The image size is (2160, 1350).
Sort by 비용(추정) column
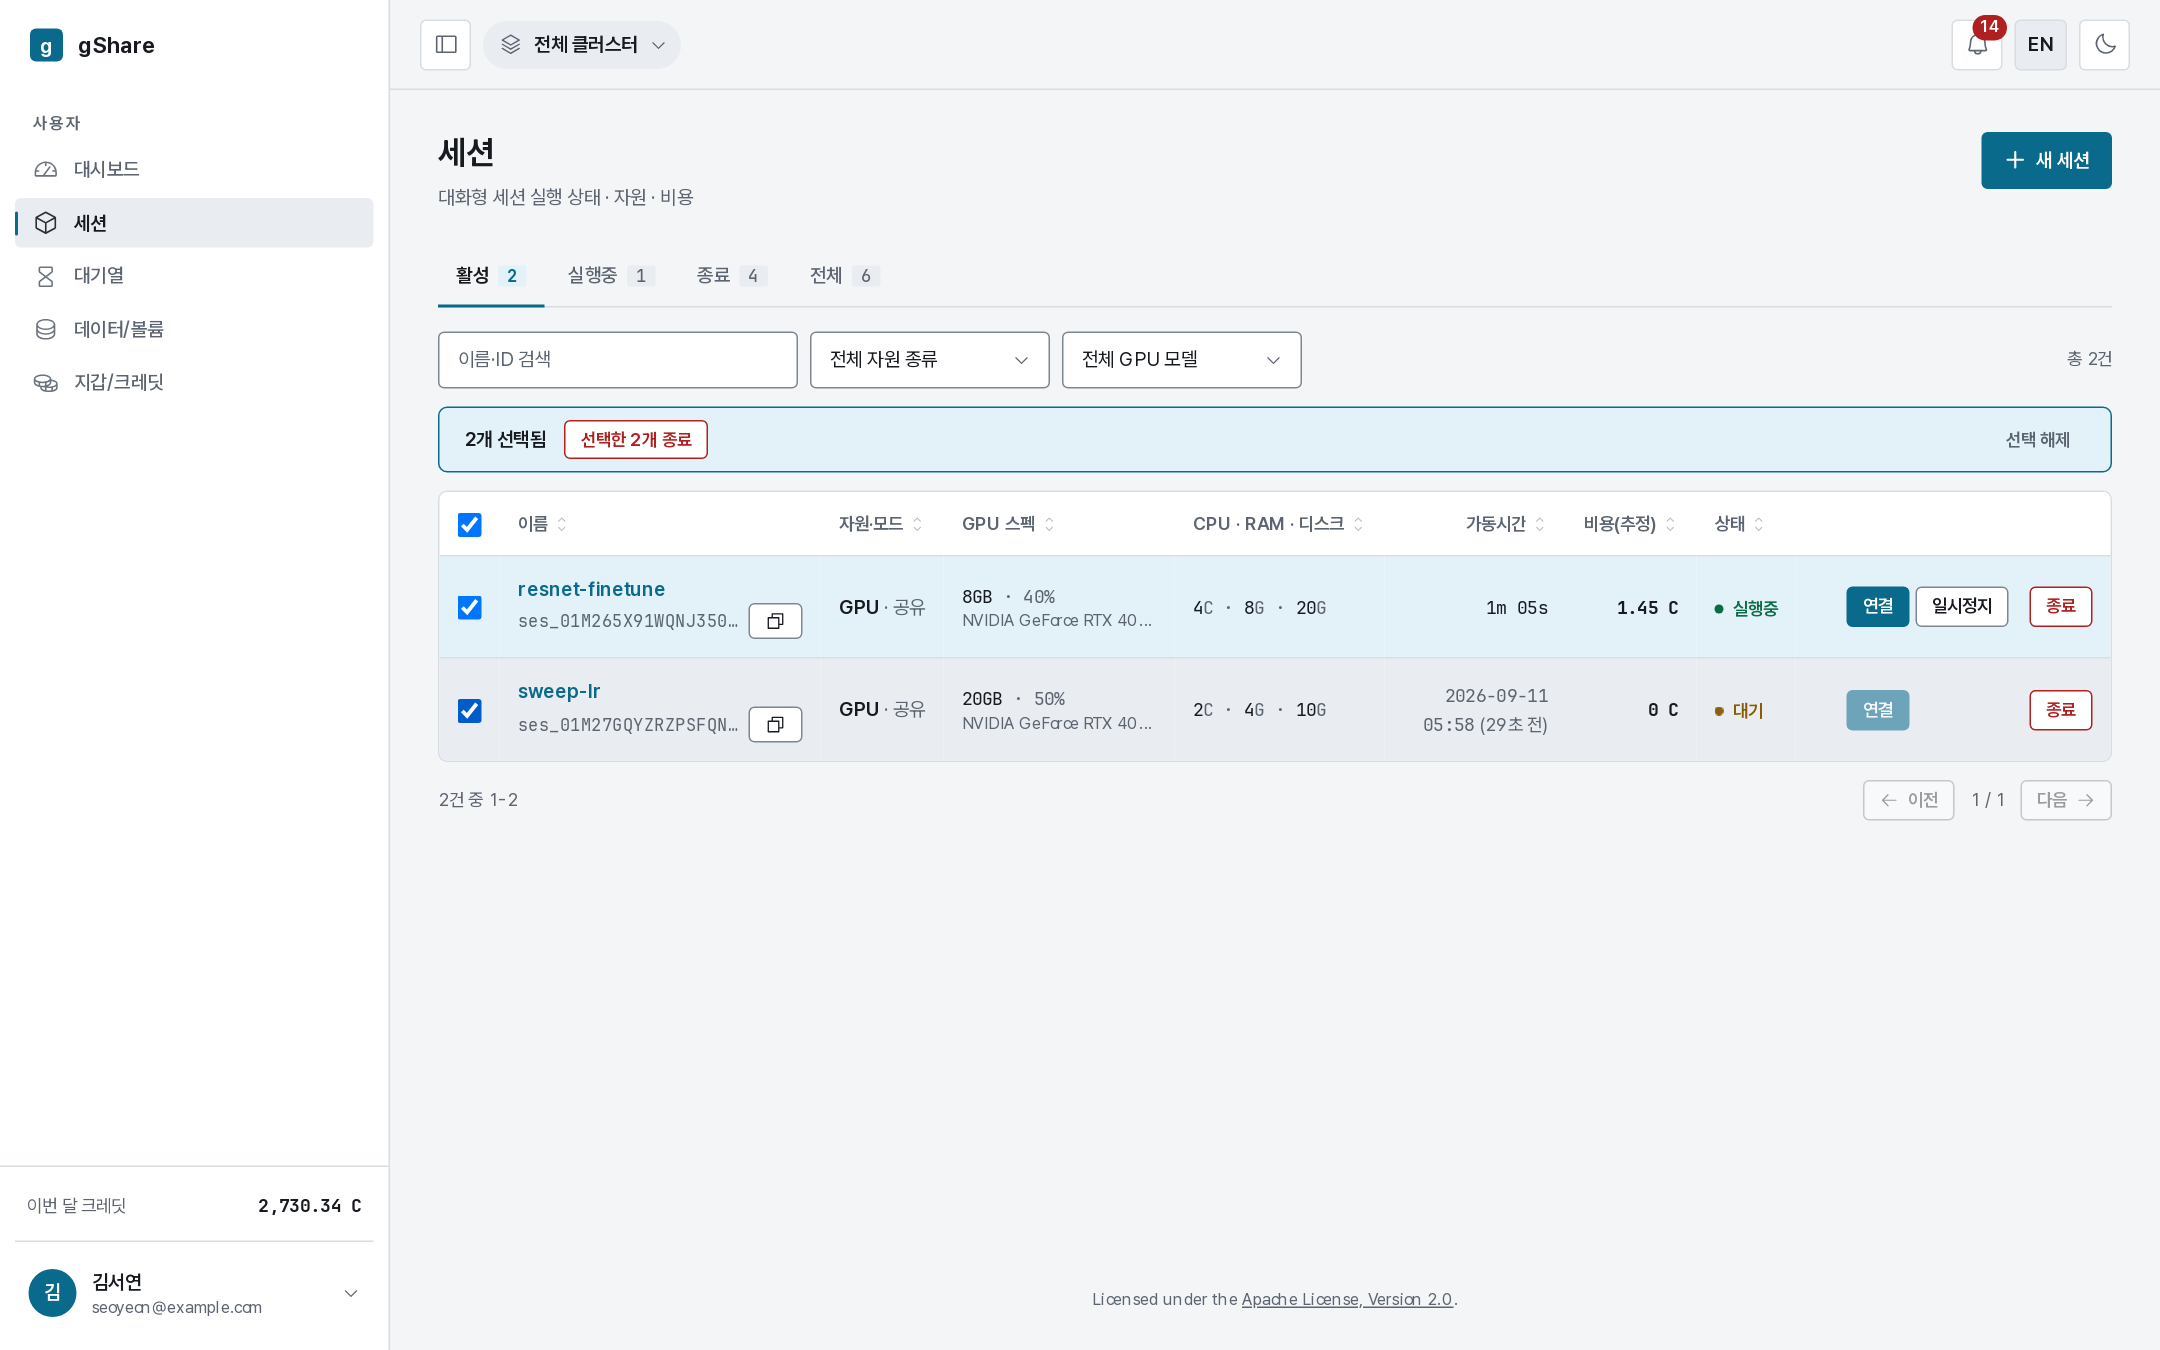coord(1629,524)
